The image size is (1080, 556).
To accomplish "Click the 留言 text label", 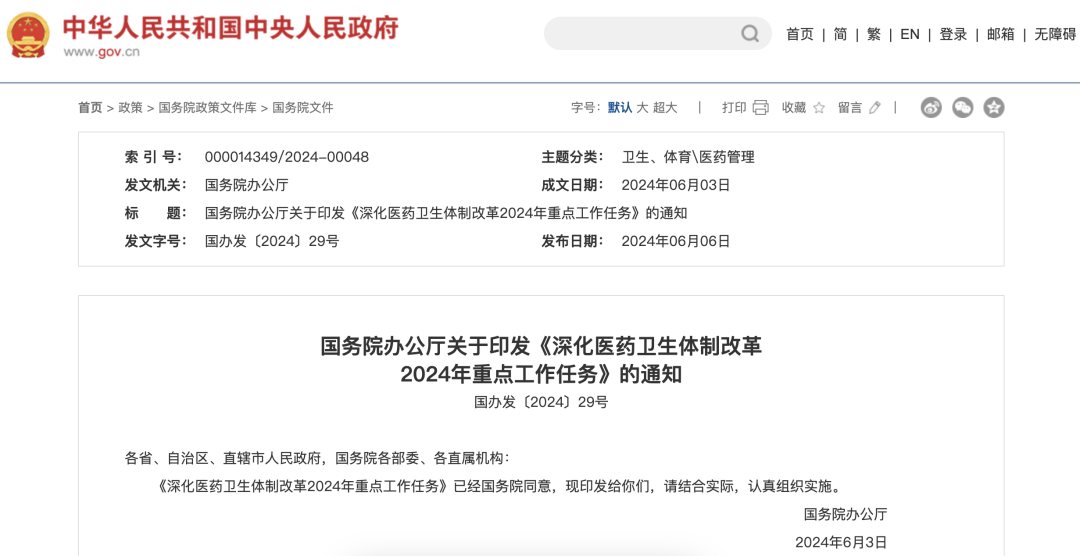I will tap(850, 107).
